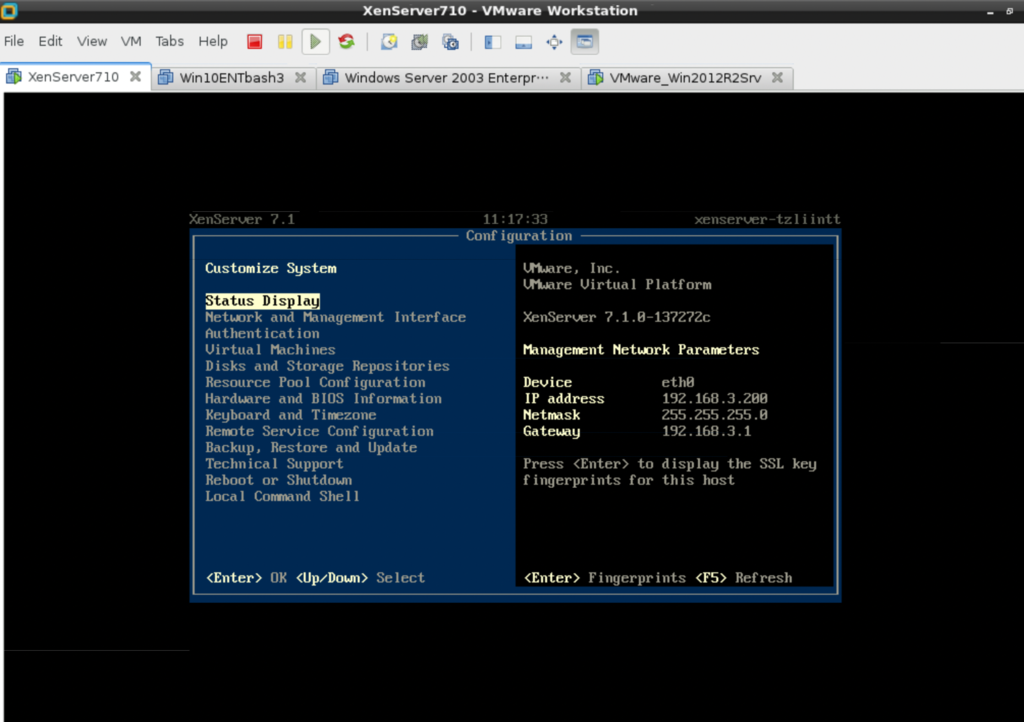
Task: Click the Netmask value 255.255.255.0
Action: tap(714, 415)
